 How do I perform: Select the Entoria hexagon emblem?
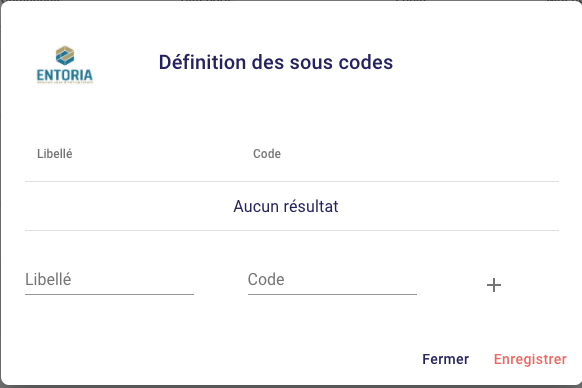point(65,55)
